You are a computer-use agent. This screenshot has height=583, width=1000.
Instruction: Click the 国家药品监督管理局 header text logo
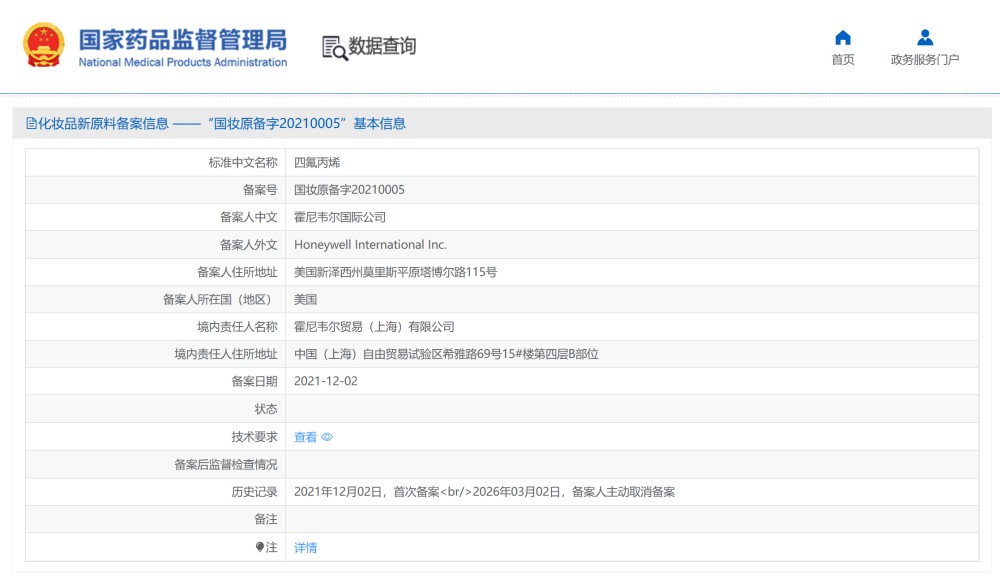[x=182, y=41]
